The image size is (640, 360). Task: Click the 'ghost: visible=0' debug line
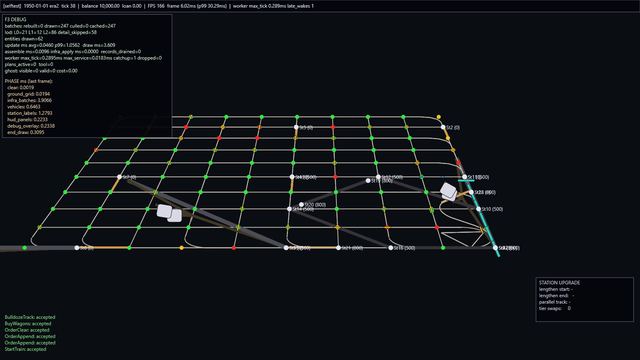point(41,71)
